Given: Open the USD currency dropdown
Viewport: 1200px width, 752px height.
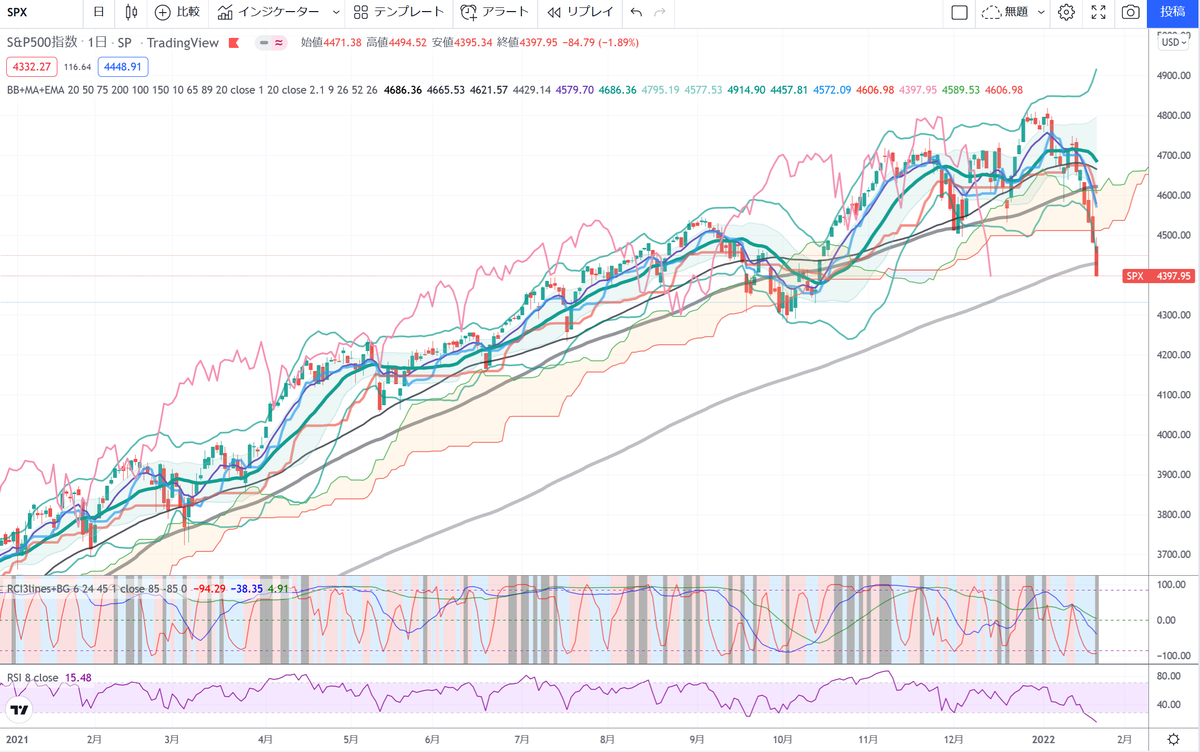Looking at the screenshot, I should [x=1172, y=42].
